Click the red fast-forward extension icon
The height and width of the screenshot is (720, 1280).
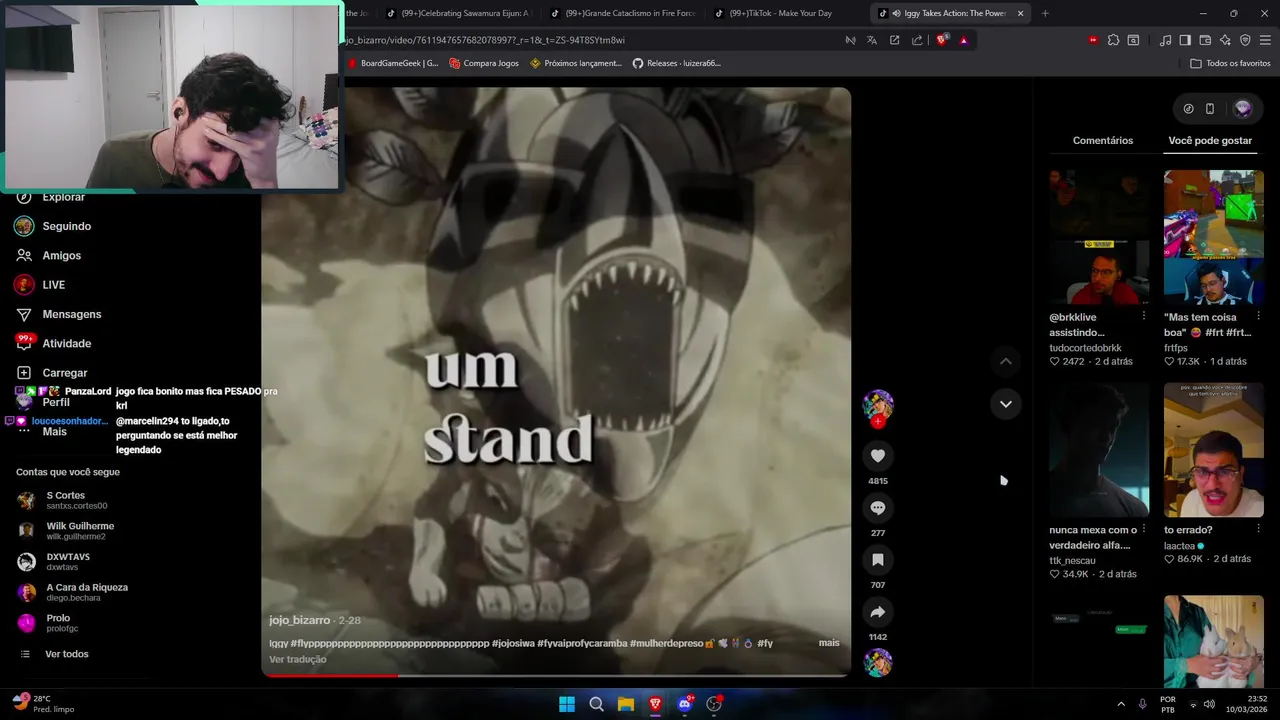point(1093,40)
